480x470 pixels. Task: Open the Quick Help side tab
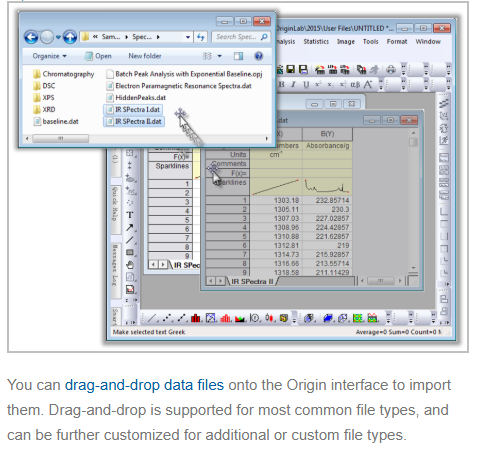(115, 209)
